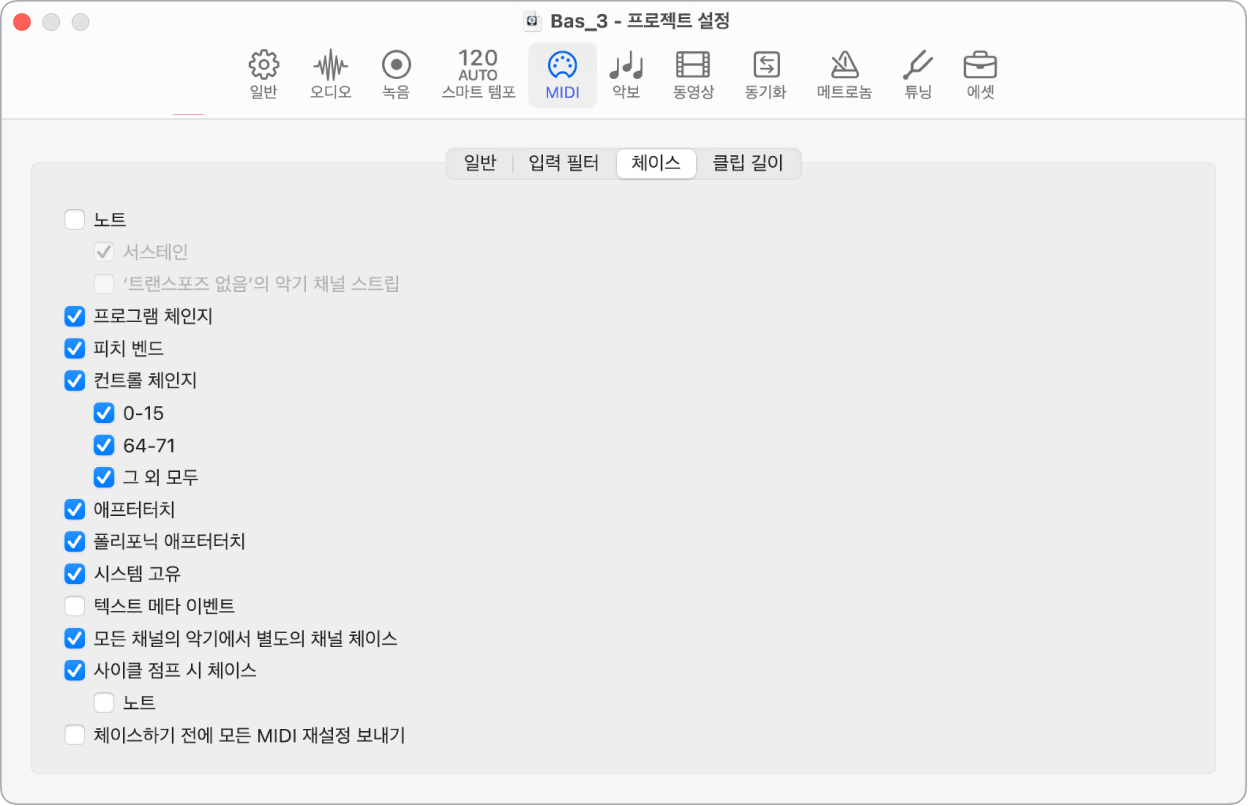This screenshot has width=1248, height=806.
Task: Select the MIDI settings pane icon
Action: (562, 75)
